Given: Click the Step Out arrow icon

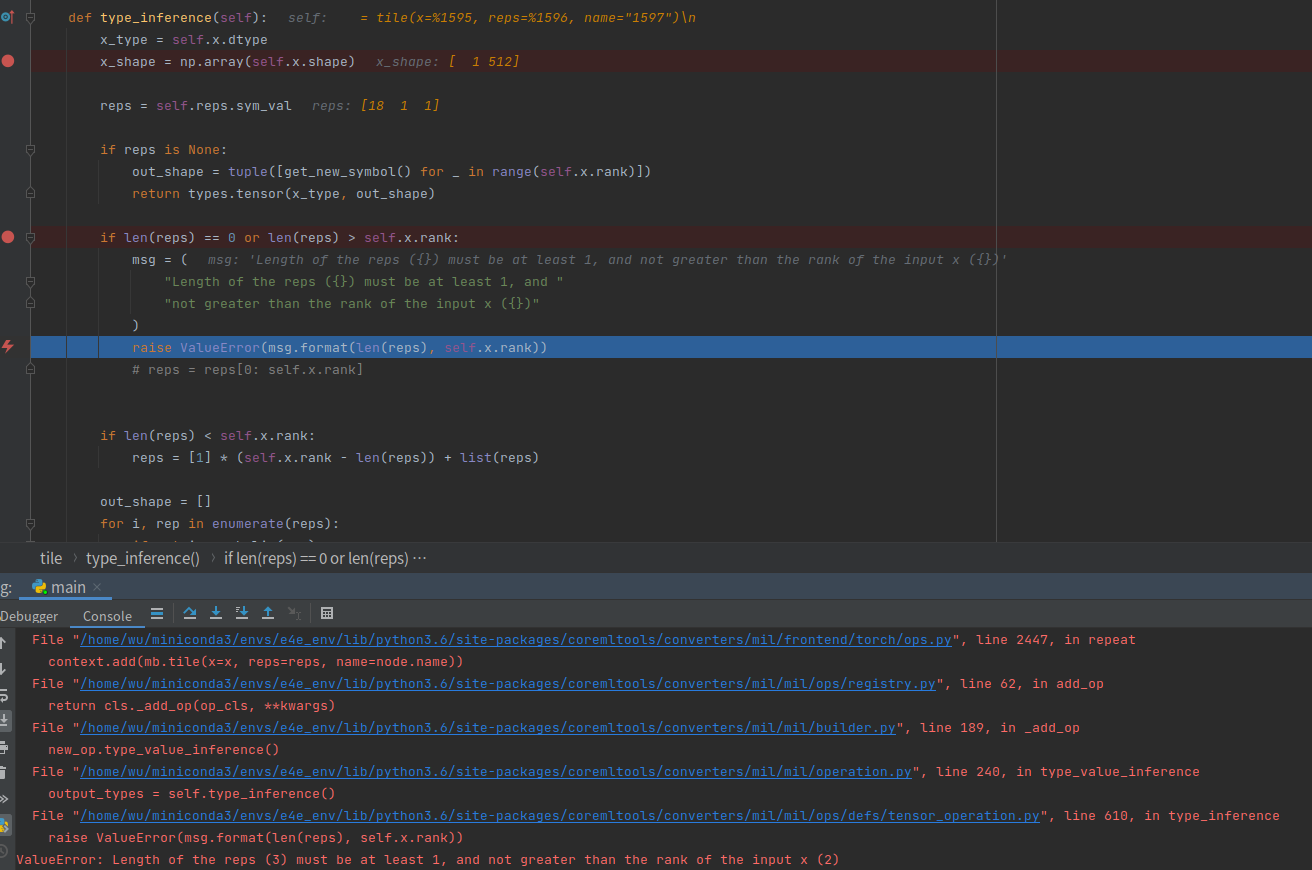Looking at the screenshot, I should point(267,613).
